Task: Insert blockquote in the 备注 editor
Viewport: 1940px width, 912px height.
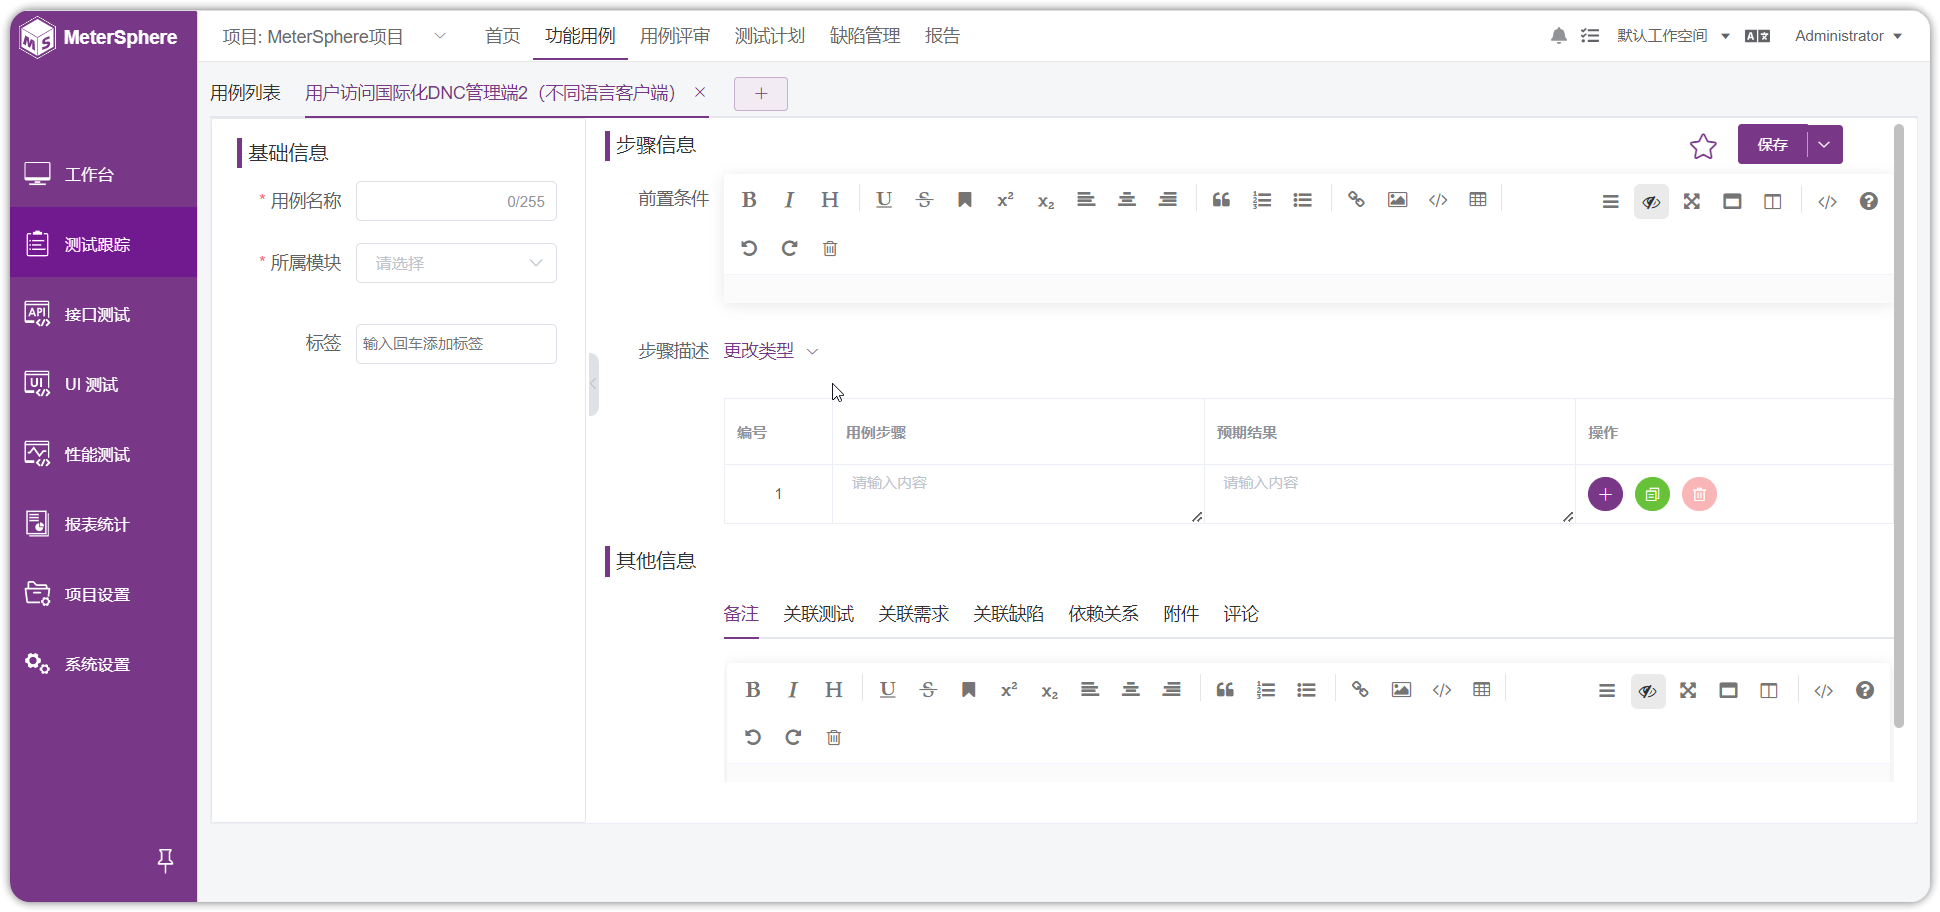Action: point(1225,690)
